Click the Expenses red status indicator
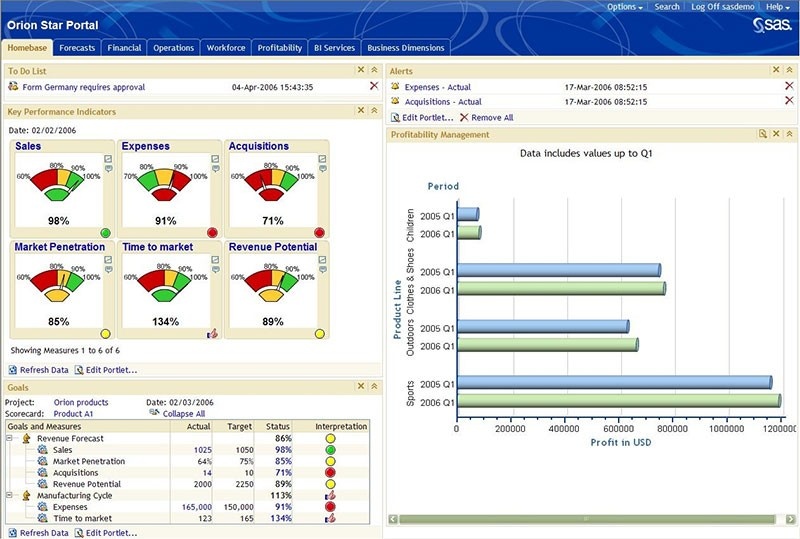This screenshot has height=539, width=800. (x=213, y=233)
